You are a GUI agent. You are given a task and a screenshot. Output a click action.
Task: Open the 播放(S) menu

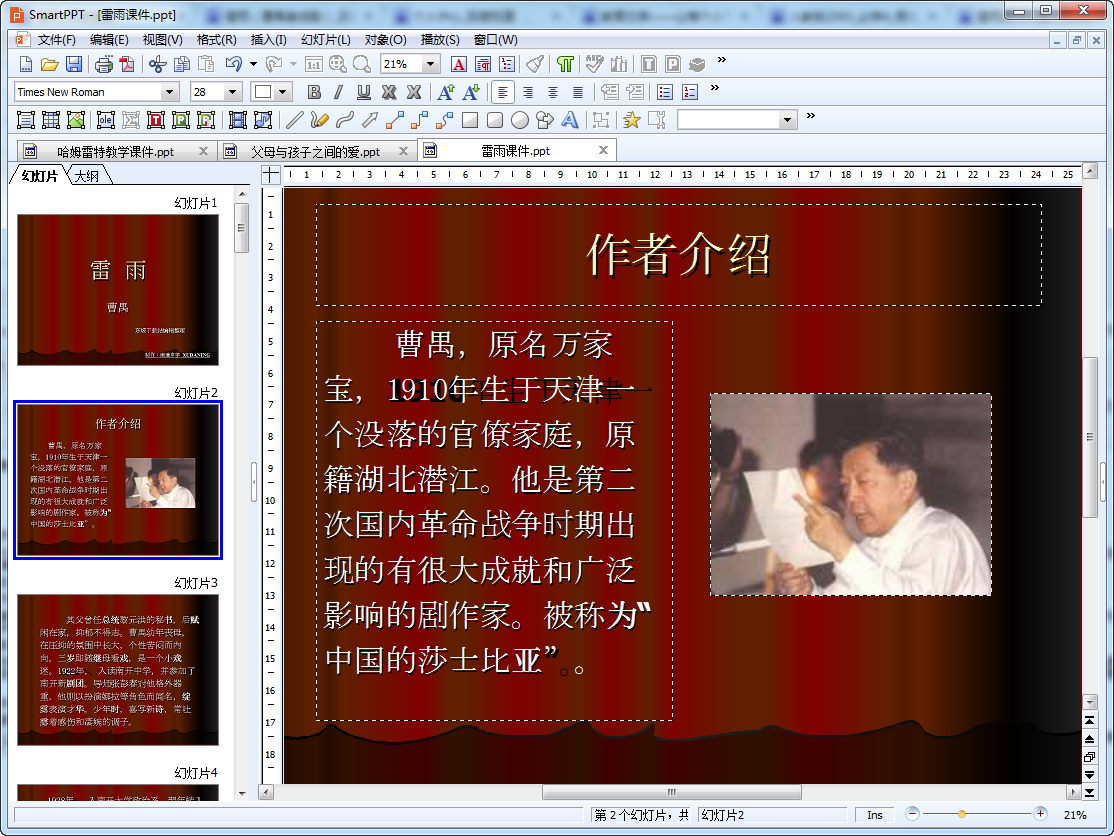pos(440,40)
